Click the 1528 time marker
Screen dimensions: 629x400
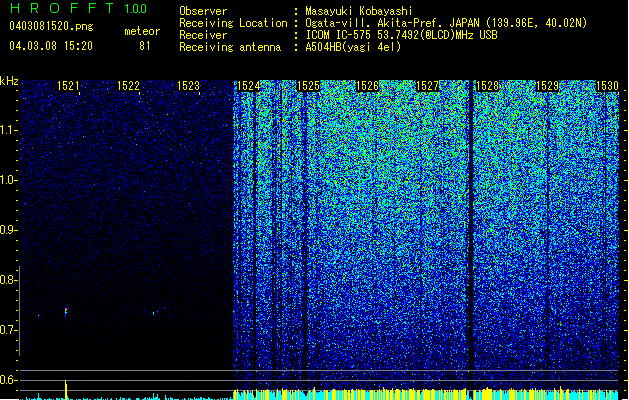[x=487, y=86]
